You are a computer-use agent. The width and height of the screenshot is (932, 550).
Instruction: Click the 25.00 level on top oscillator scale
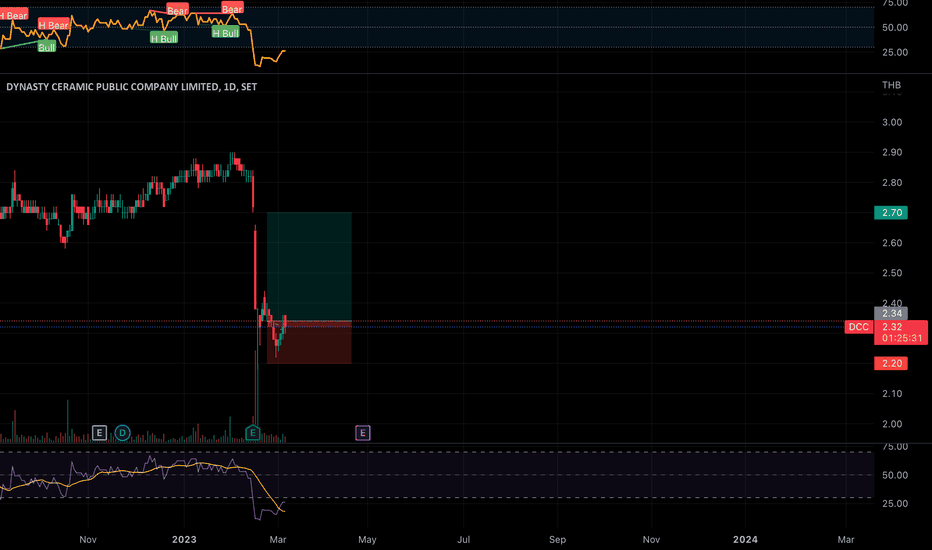(895, 52)
